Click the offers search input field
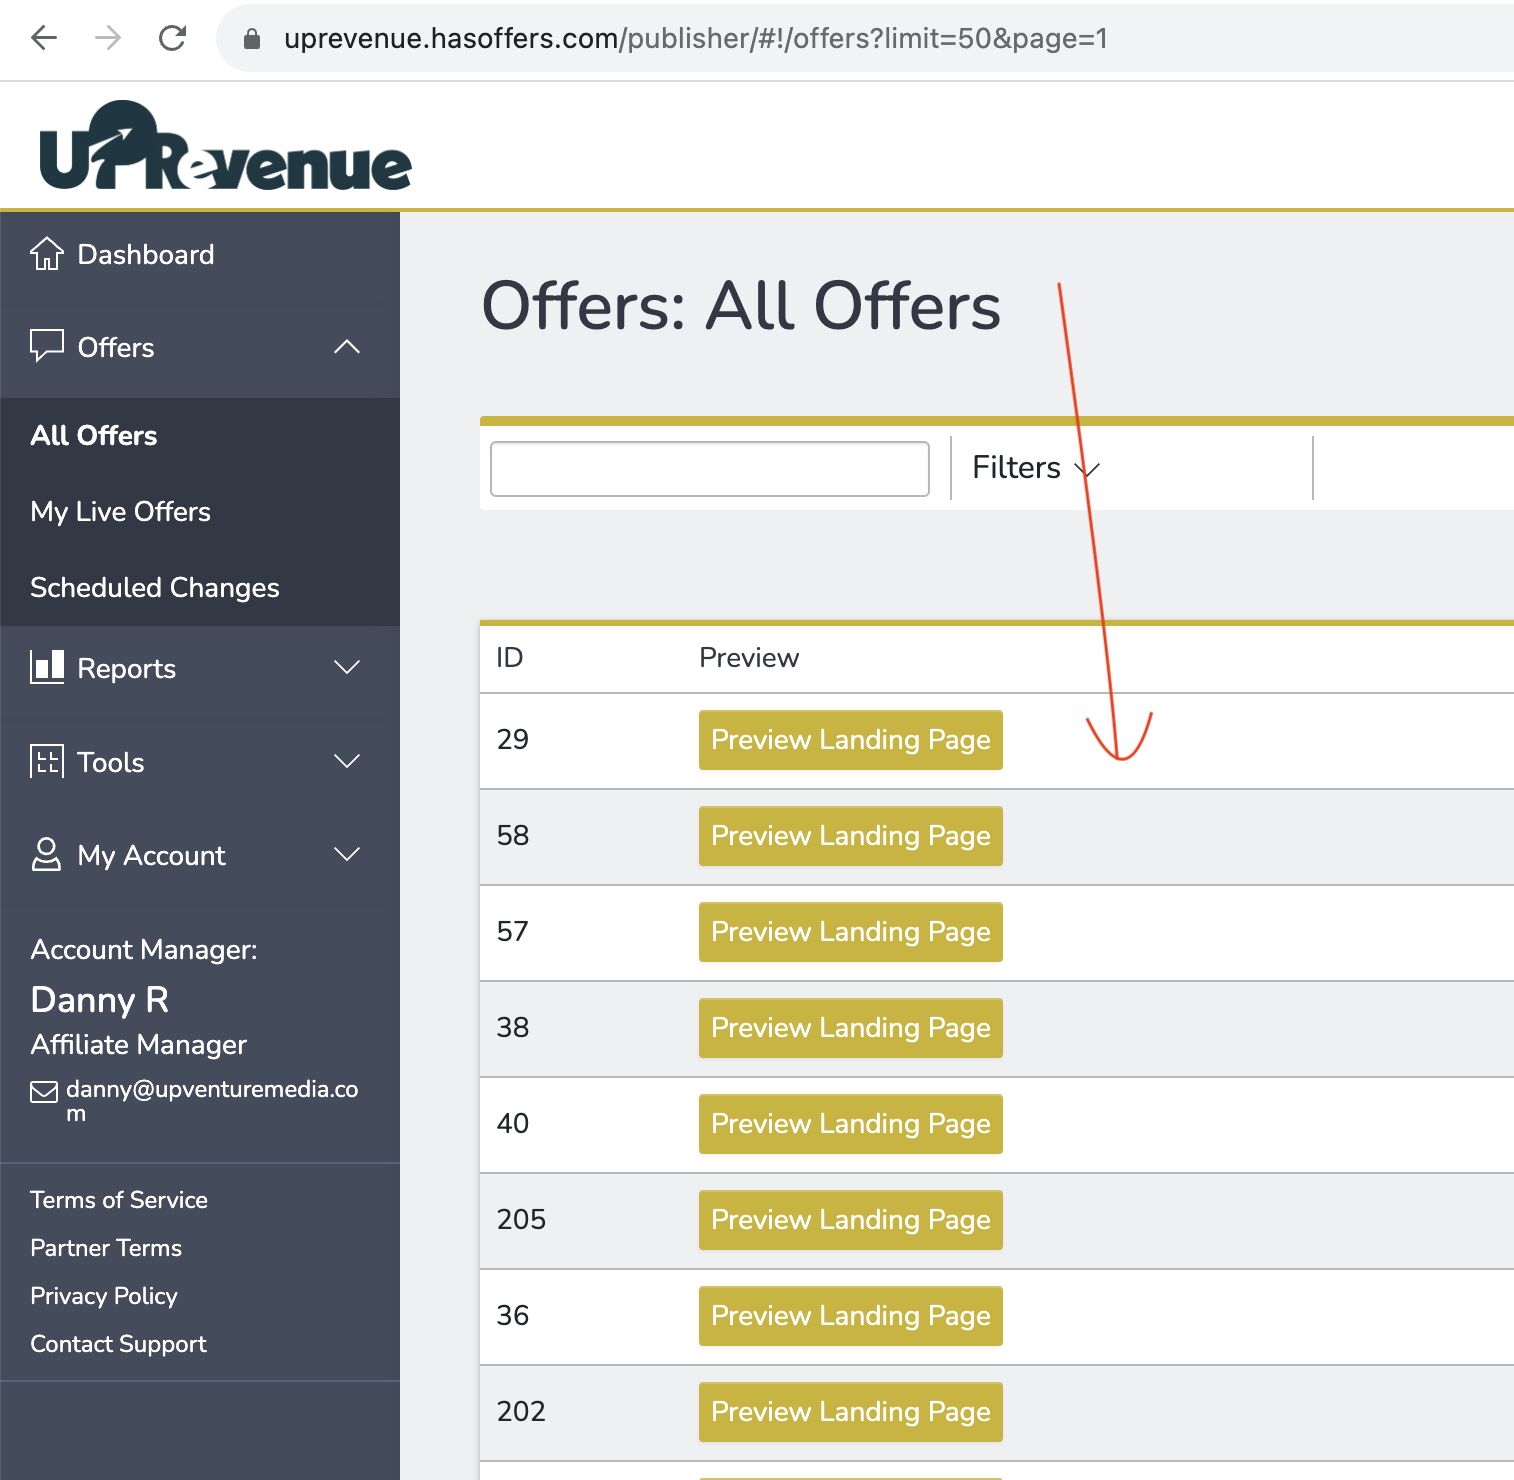Viewport: 1514px width, 1480px height. [710, 469]
